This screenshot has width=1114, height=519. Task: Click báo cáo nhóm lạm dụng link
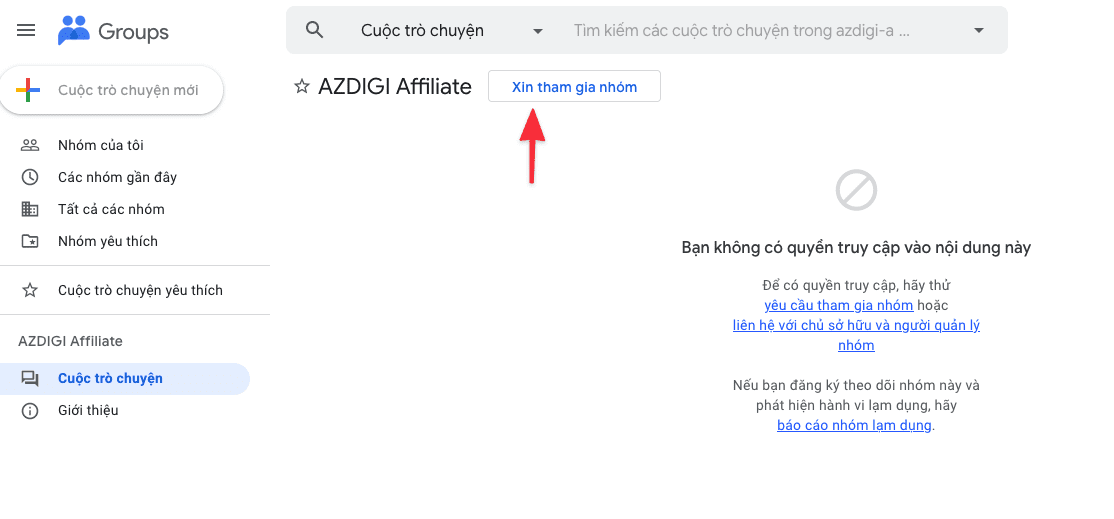pyautogui.click(x=854, y=425)
